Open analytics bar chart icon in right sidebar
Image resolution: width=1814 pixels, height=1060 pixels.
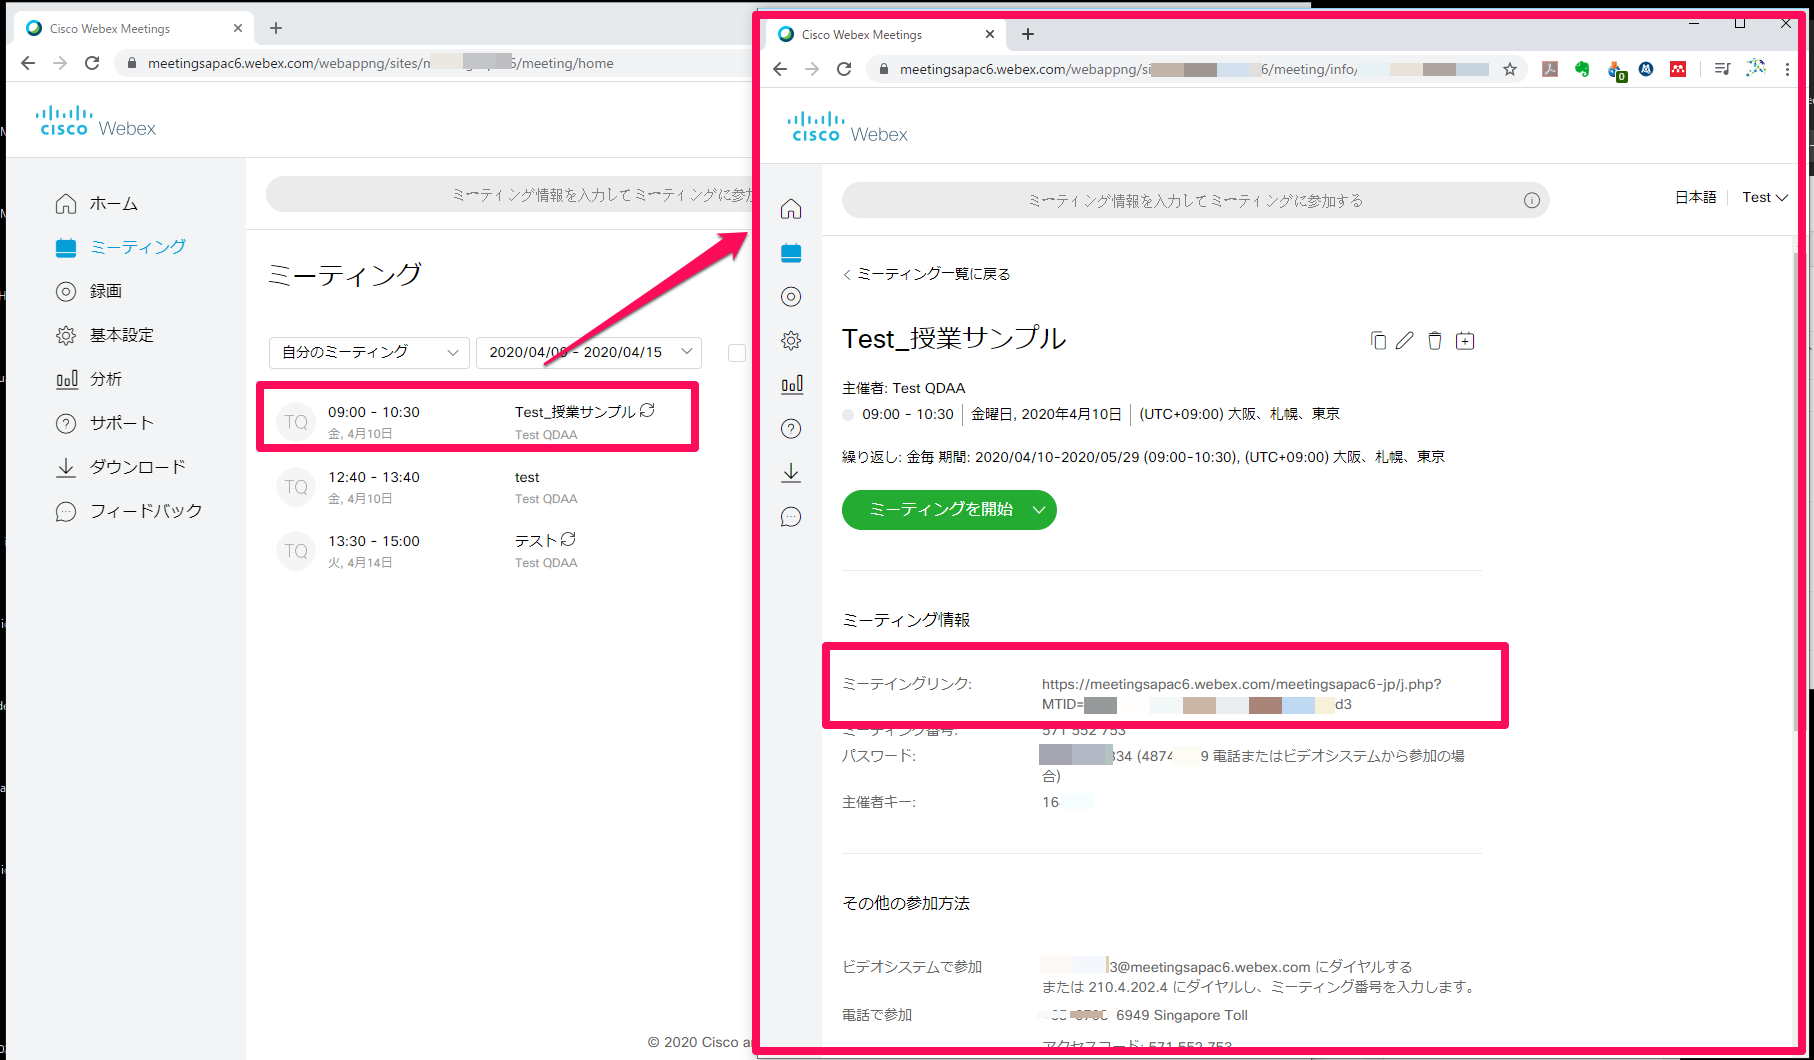pyautogui.click(x=791, y=385)
